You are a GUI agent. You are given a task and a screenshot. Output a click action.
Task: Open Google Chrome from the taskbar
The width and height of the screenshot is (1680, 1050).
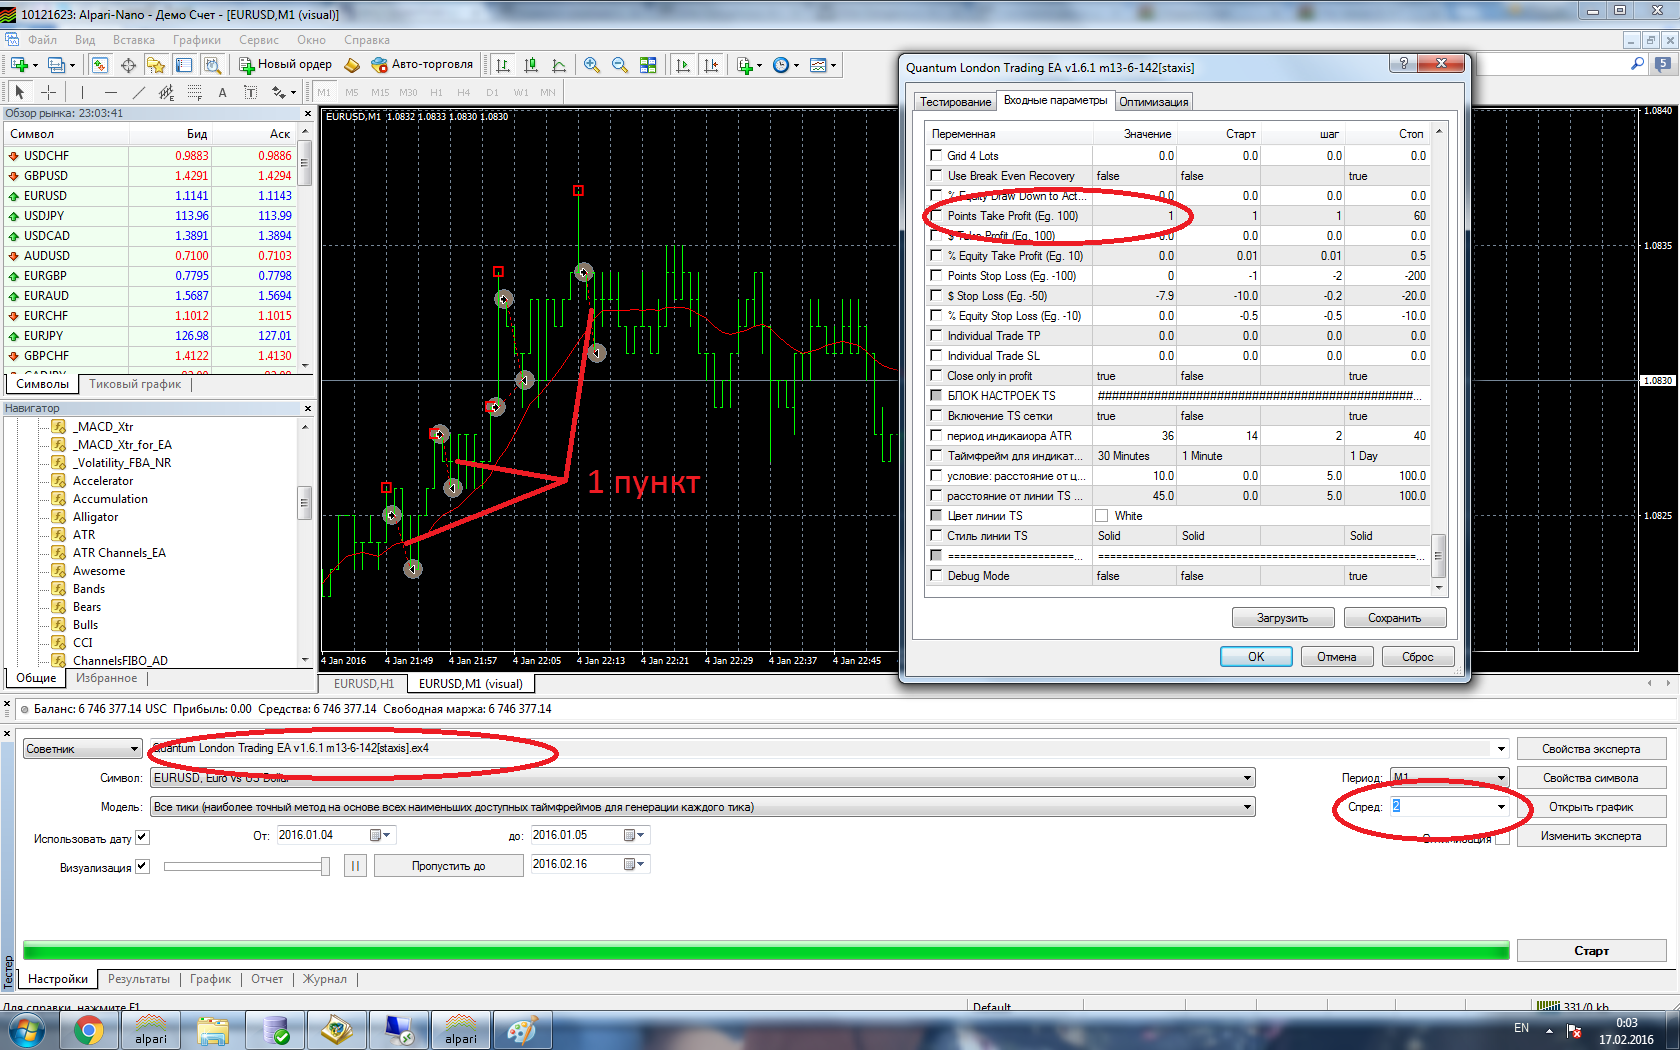tap(89, 1030)
